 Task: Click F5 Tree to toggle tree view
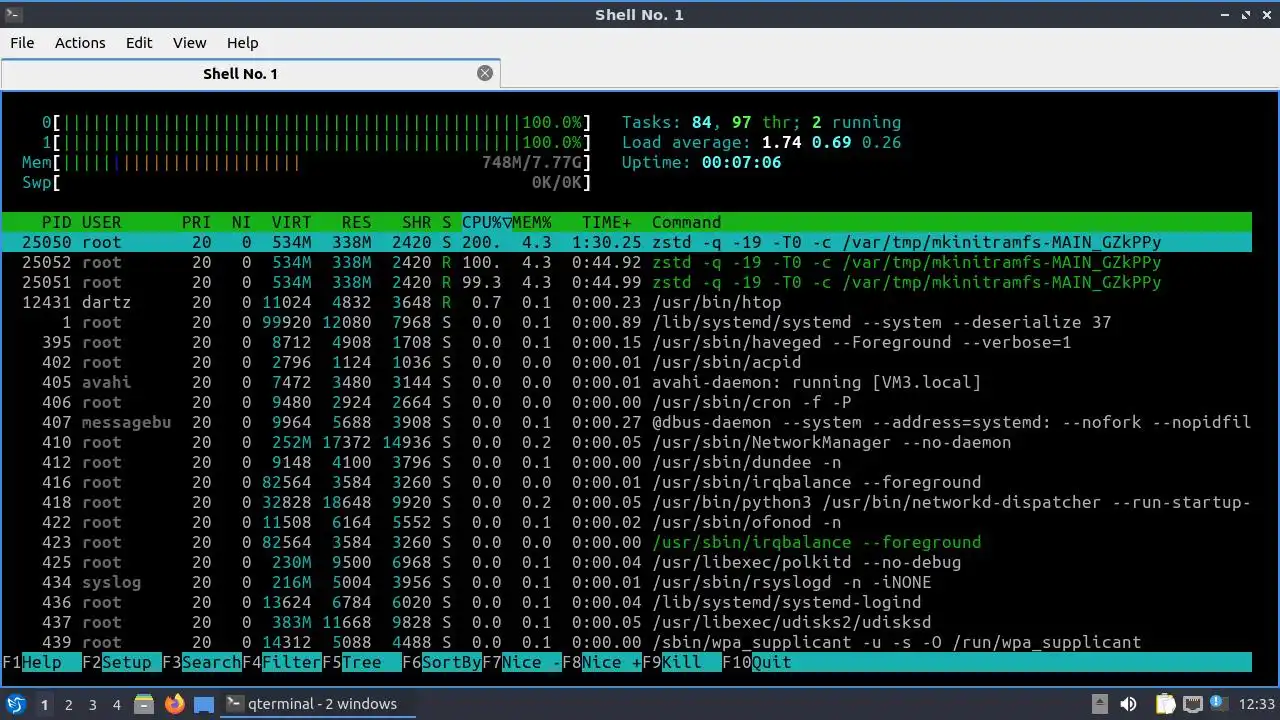(362, 662)
